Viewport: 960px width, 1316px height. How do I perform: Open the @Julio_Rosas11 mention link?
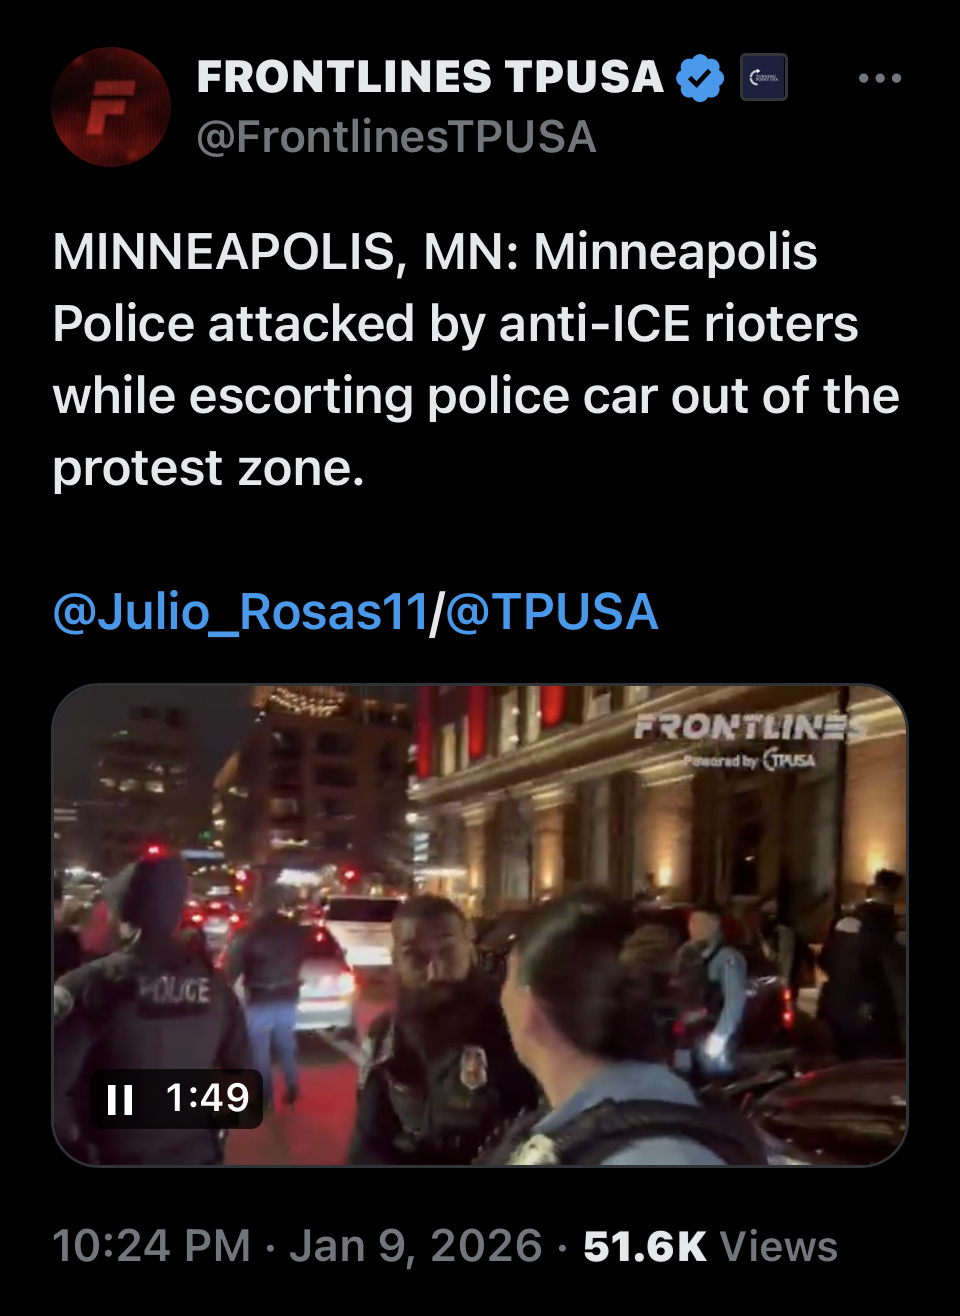tap(240, 612)
